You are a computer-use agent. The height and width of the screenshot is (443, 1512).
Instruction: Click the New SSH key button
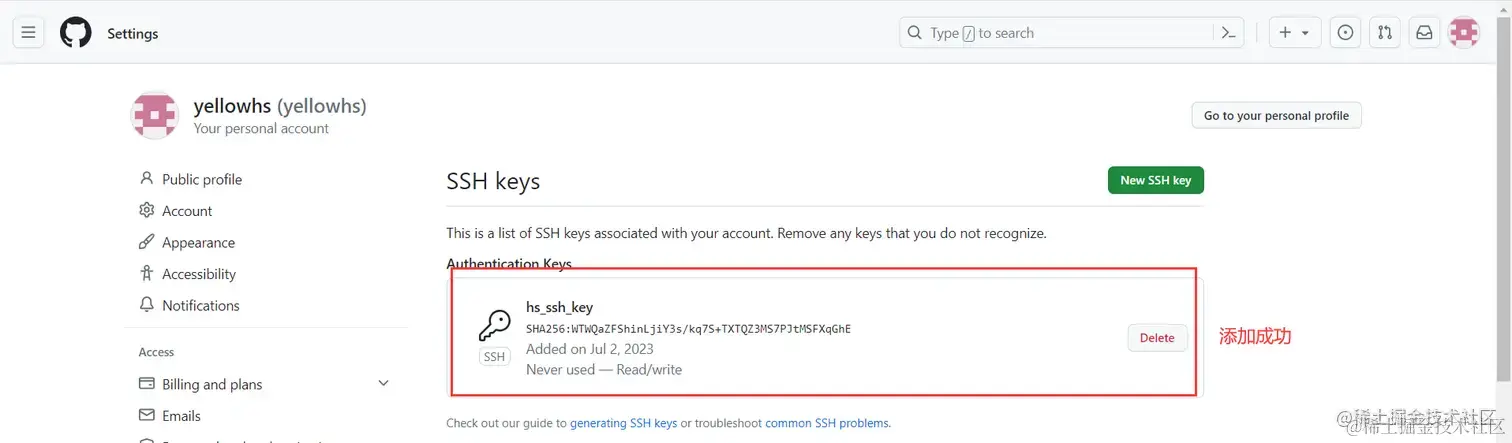tap(1155, 180)
